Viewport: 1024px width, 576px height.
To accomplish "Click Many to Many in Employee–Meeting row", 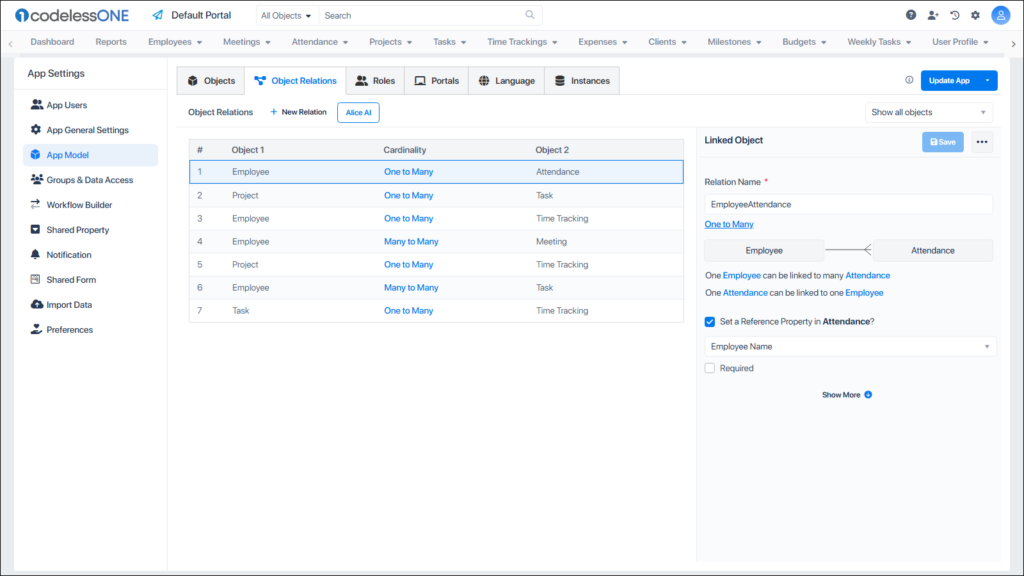I will point(411,242).
